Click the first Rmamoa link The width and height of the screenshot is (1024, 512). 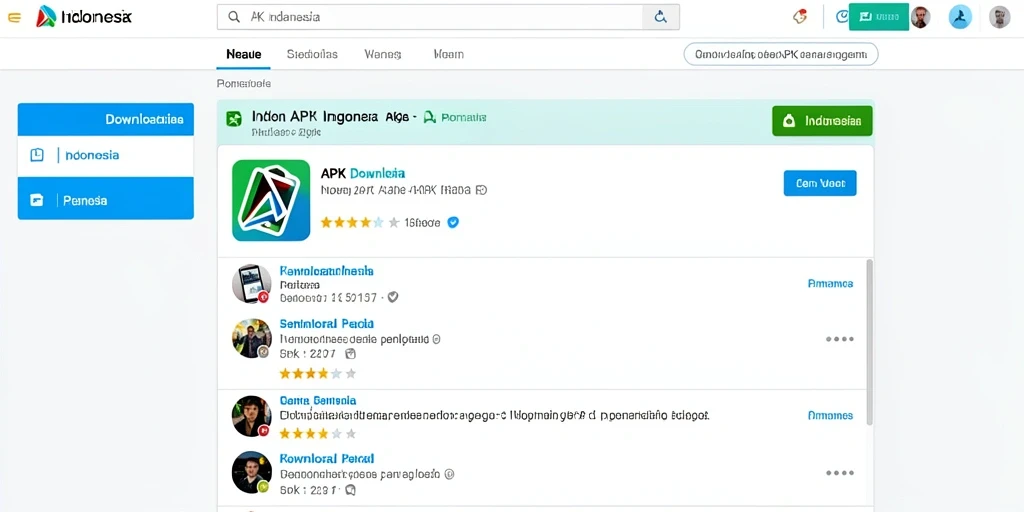point(831,283)
